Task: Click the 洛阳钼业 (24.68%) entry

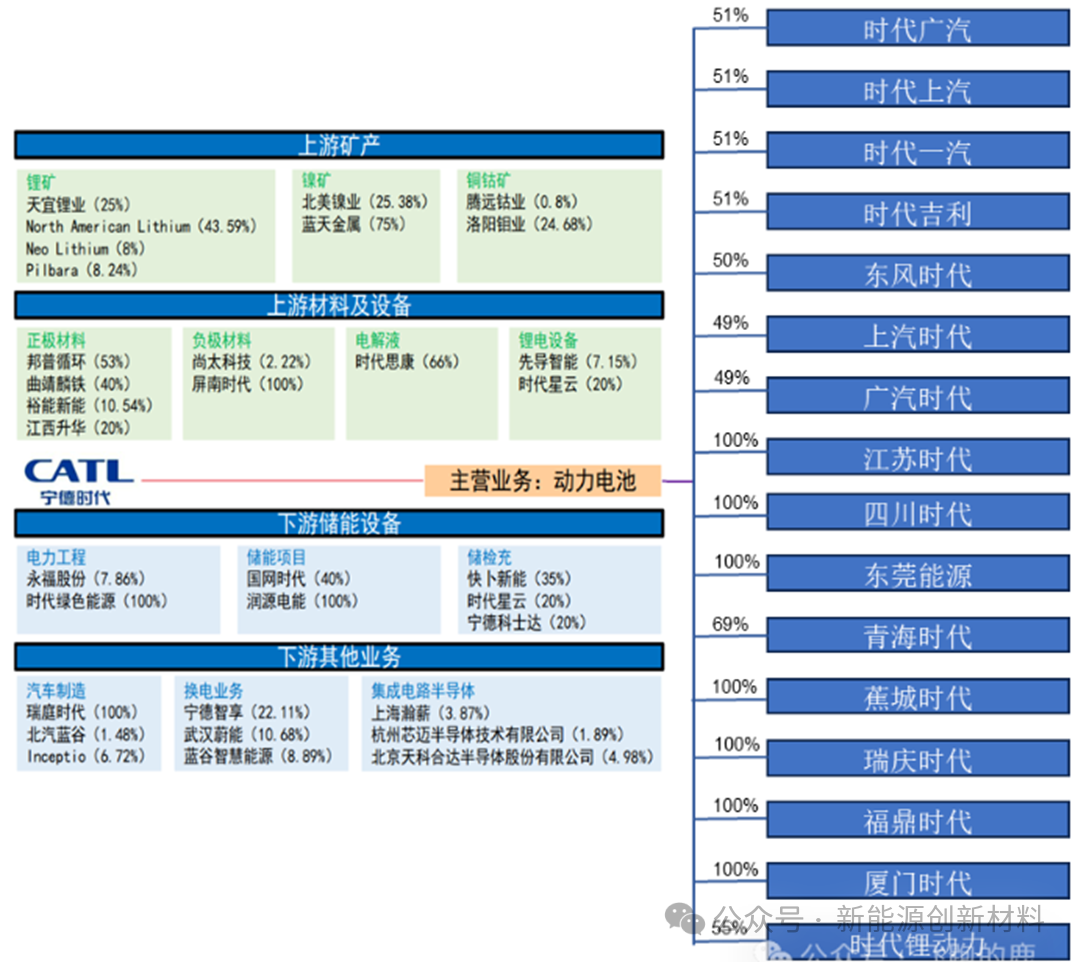Action: point(529,223)
